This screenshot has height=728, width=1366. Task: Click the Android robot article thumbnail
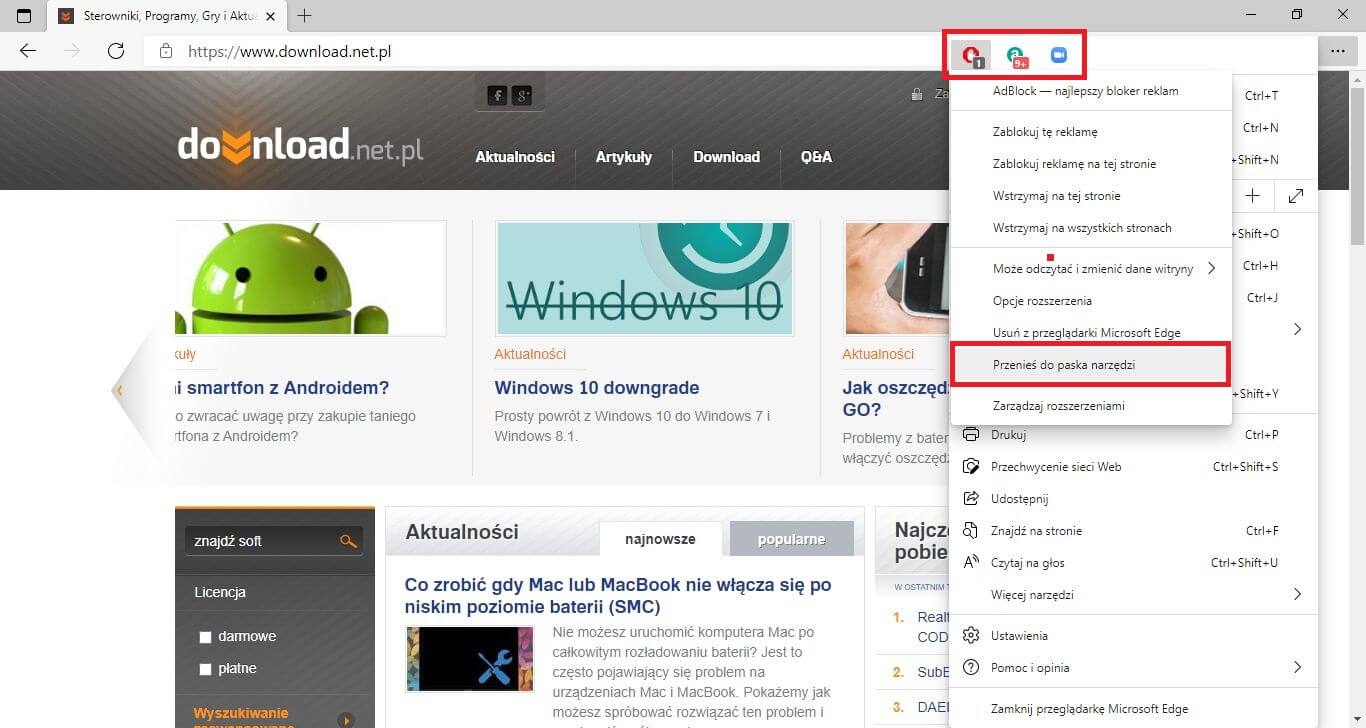pyautogui.click(x=310, y=278)
